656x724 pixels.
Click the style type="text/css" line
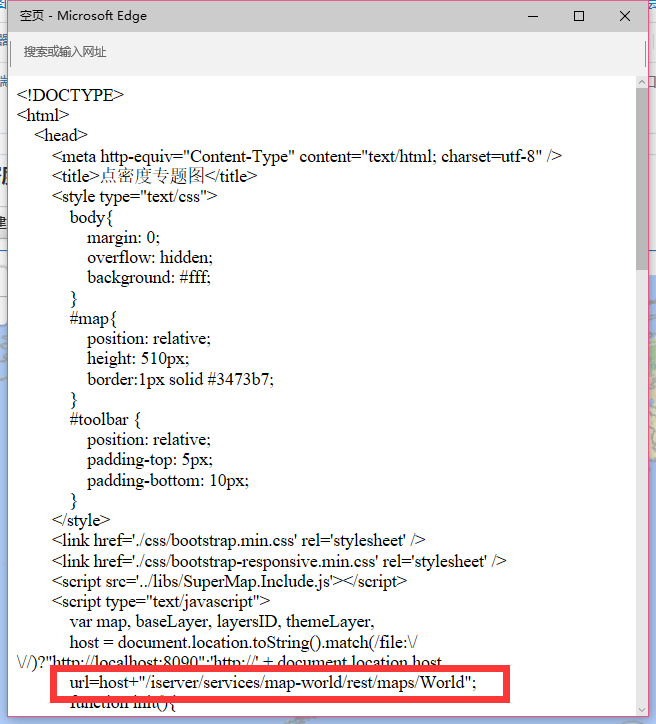[134, 197]
